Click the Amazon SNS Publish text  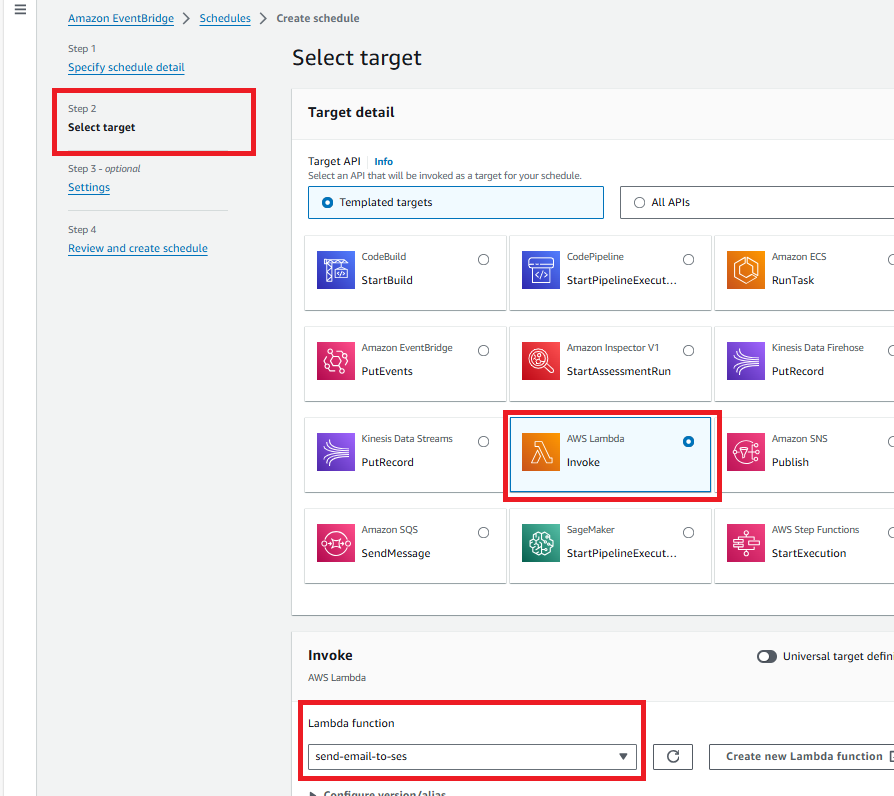790,462
